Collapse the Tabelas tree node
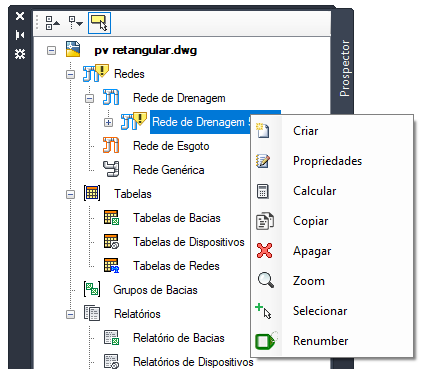 coord(70,194)
